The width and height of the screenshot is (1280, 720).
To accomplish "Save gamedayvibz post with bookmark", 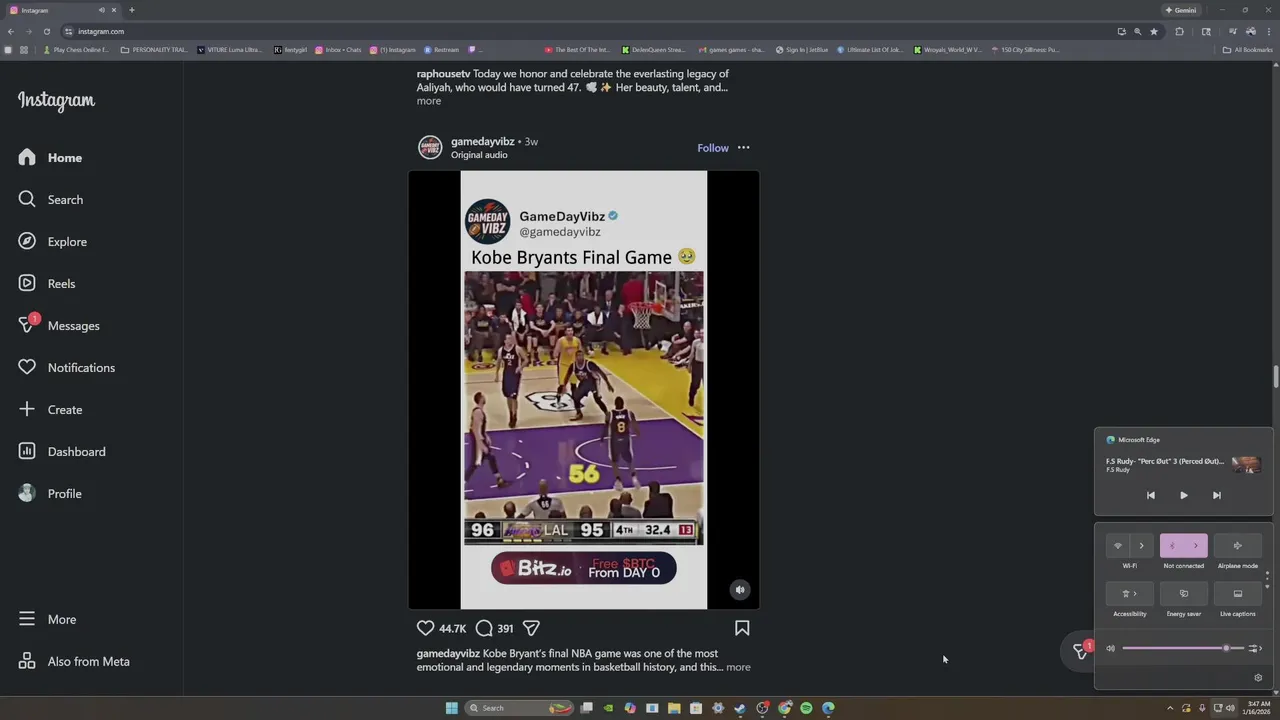I will point(742,628).
